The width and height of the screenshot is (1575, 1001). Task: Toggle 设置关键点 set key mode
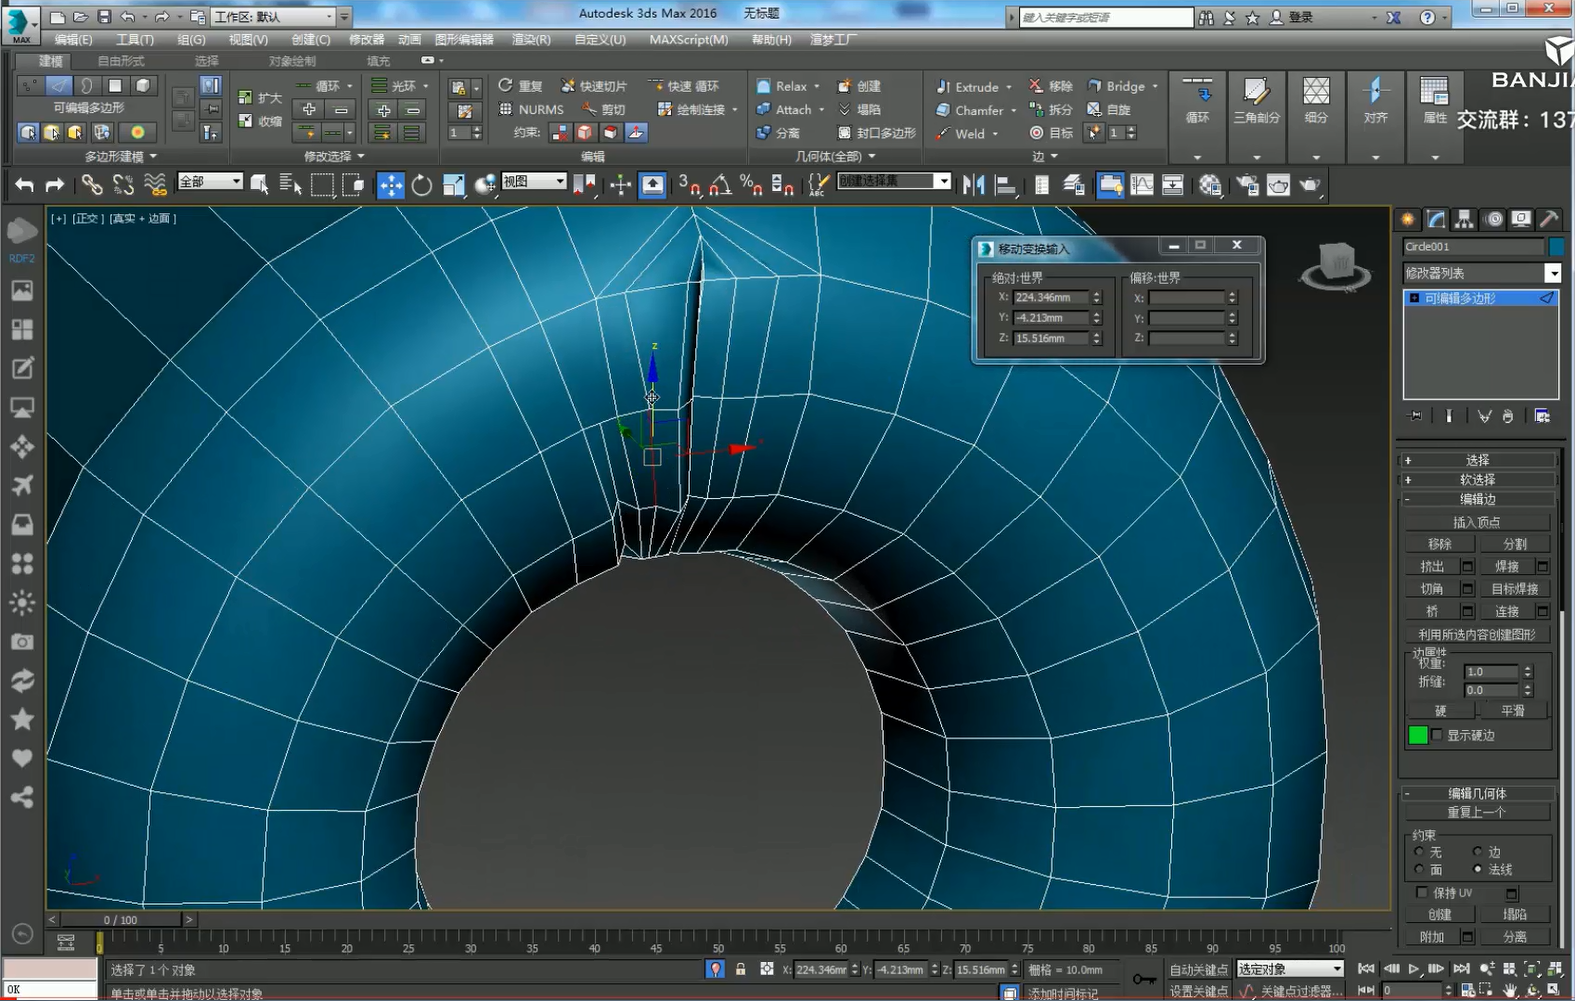tap(1198, 991)
